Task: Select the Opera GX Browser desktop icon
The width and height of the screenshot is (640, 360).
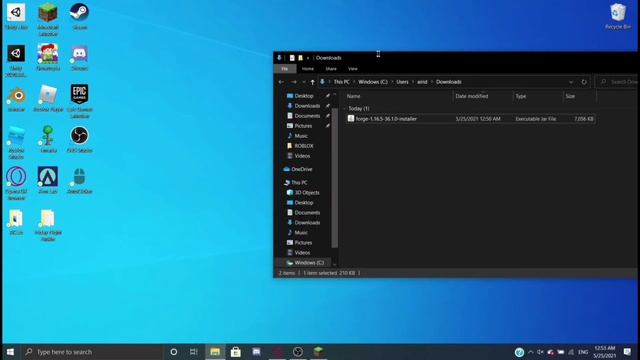Action: (x=16, y=184)
